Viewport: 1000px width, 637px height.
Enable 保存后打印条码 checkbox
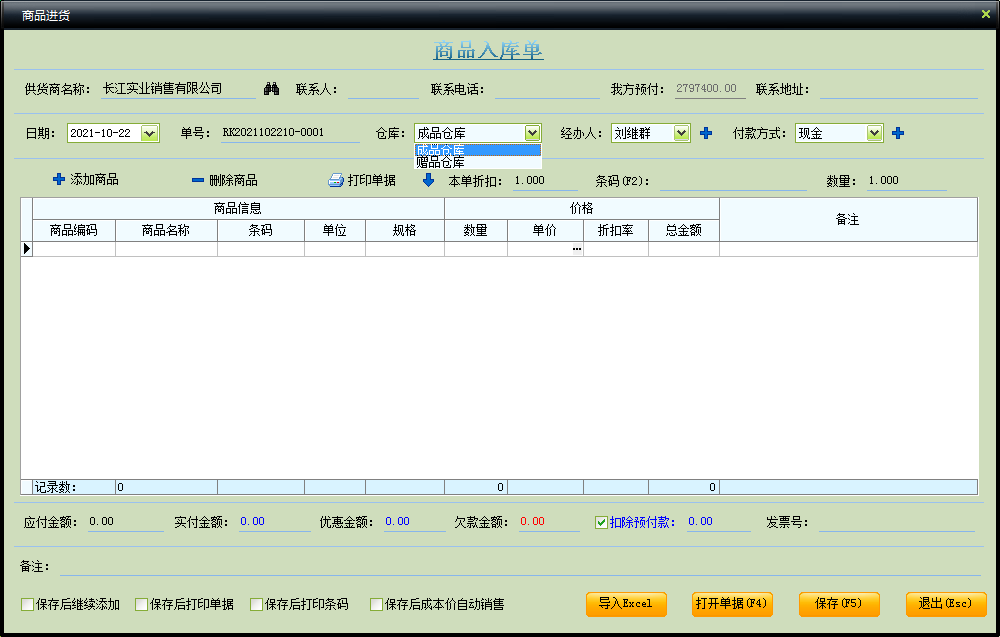[256, 604]
